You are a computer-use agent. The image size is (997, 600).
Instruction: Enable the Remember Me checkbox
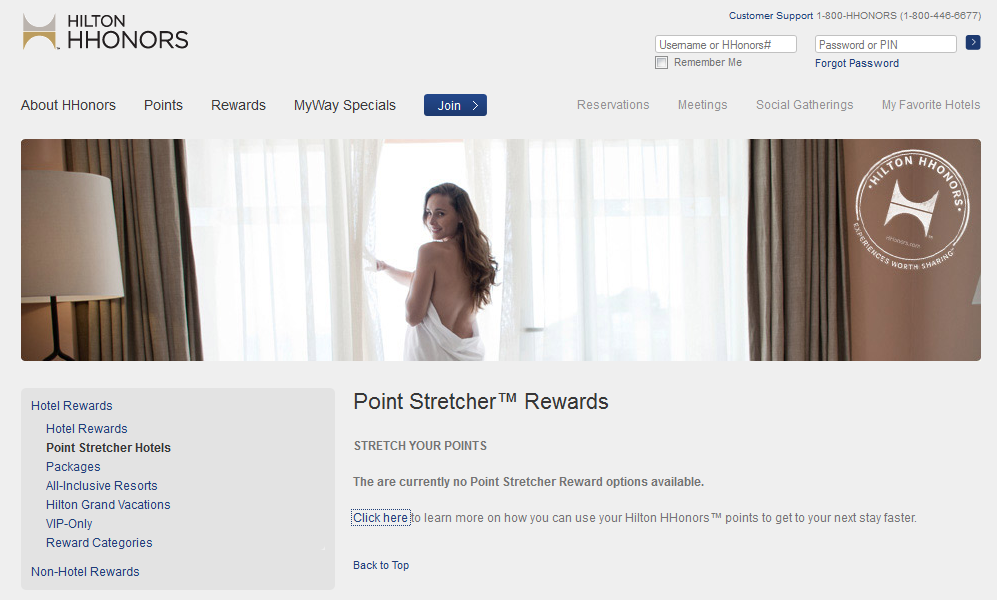(x=661, y=63)
